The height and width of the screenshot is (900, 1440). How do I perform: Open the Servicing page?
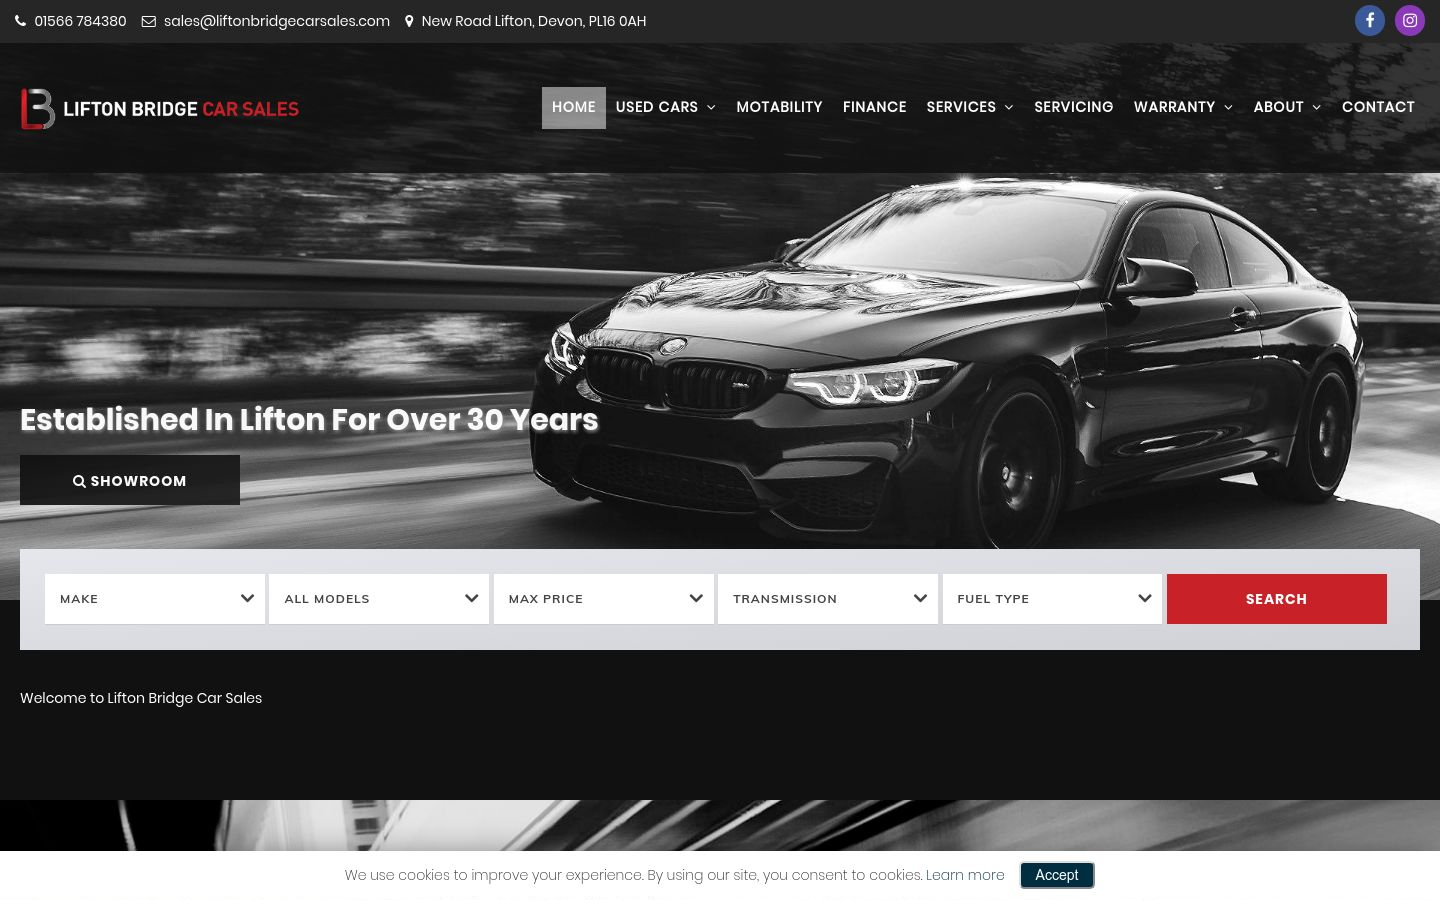[x=1073, y=107]
